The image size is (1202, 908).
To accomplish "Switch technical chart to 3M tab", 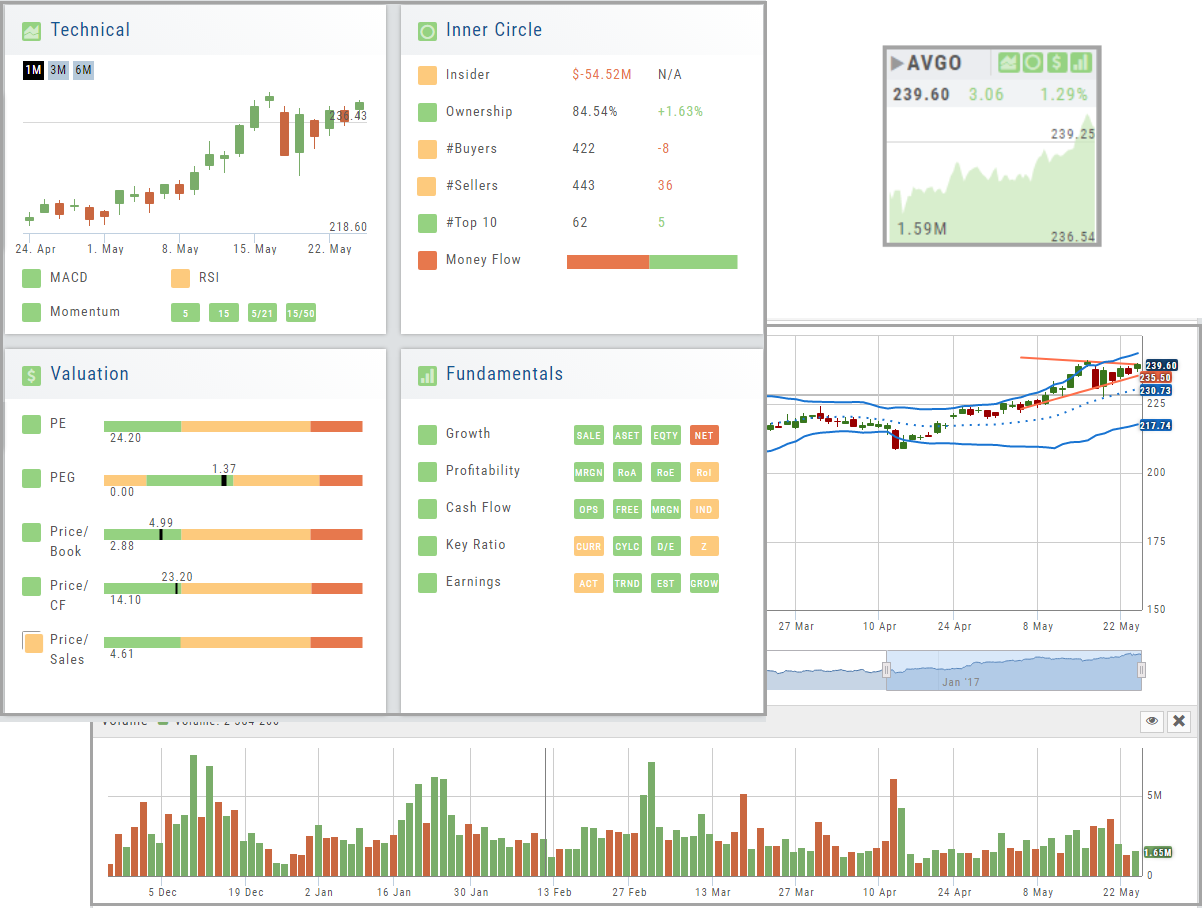I will tap(58, 70).
